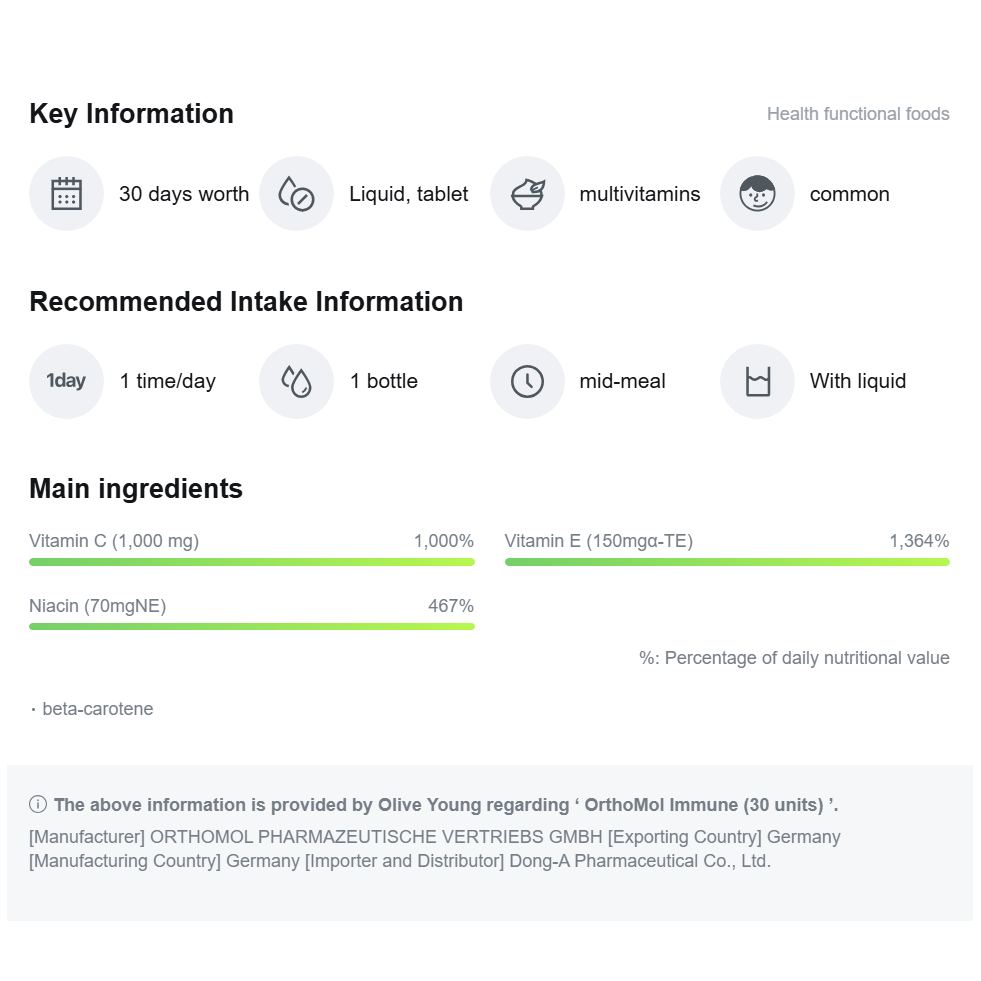Screen dimensions: 981x981
Task: Click the droplets icon beside 1 bottle
Action: tap(296, 381)
